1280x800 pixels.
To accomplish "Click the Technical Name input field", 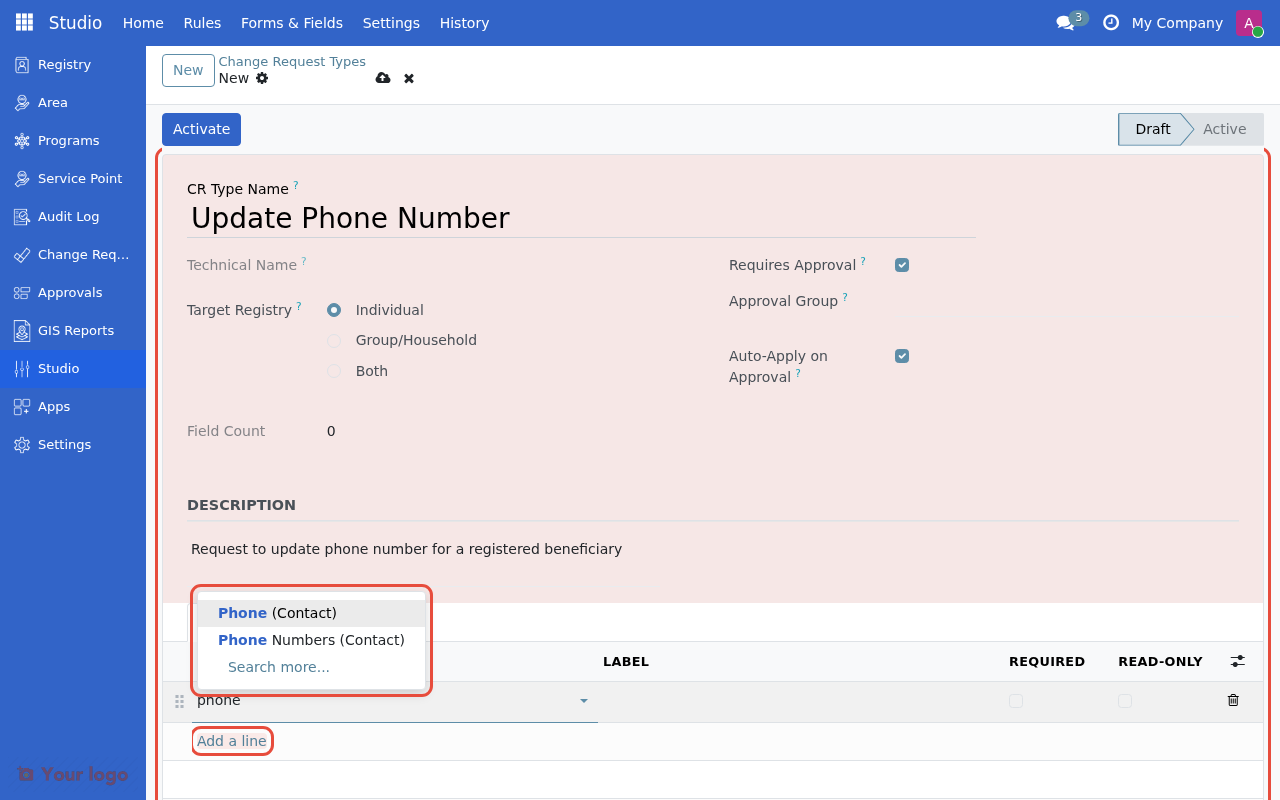I will [450, 265].
